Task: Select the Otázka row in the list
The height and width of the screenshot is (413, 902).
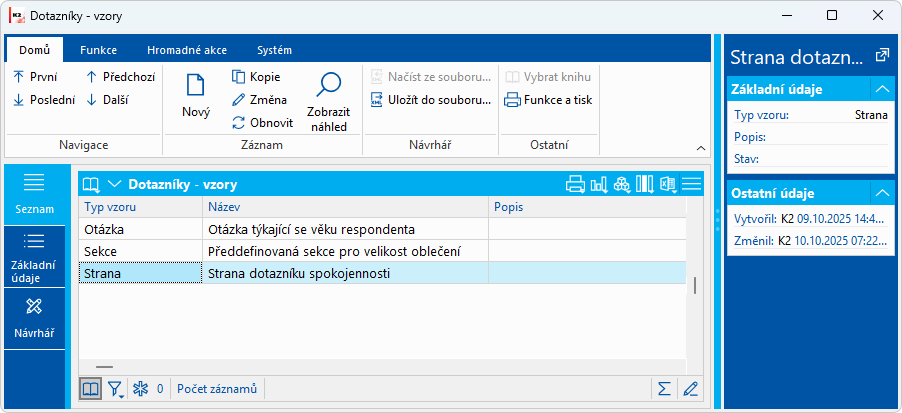Action: (140, 229)
